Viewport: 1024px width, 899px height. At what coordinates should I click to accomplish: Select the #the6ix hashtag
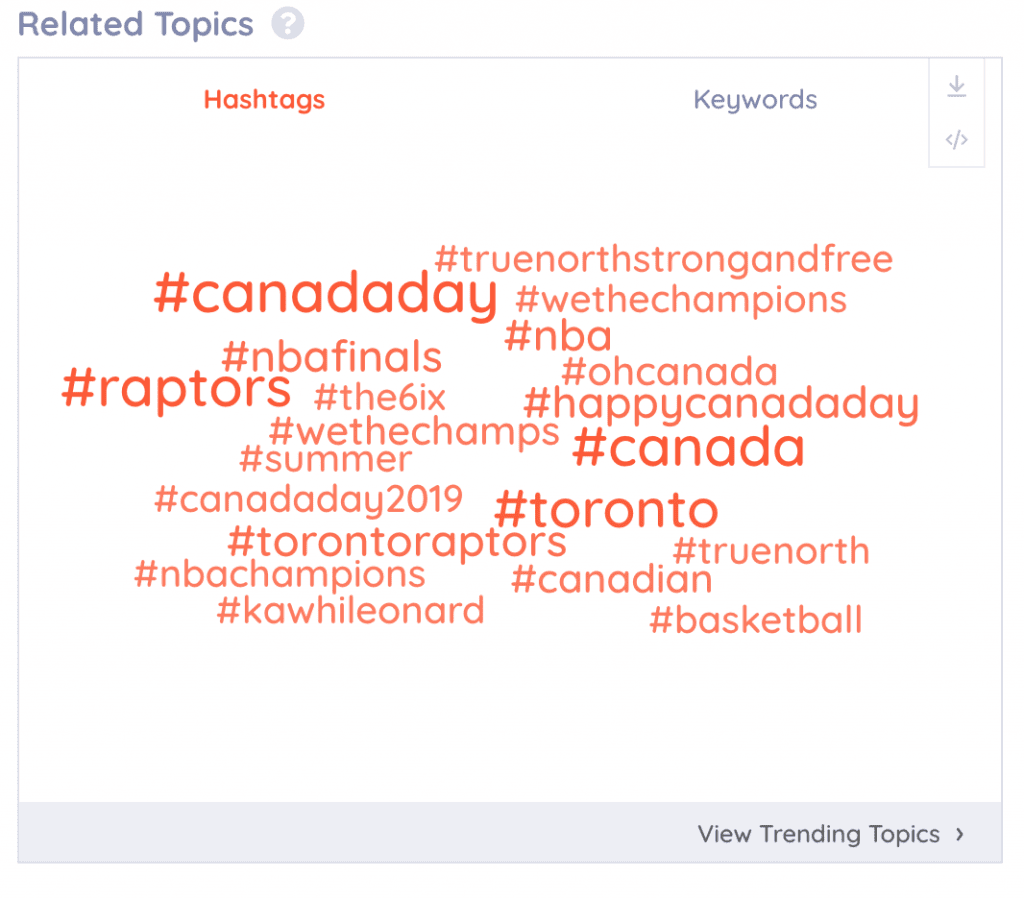tap(379, 398)
